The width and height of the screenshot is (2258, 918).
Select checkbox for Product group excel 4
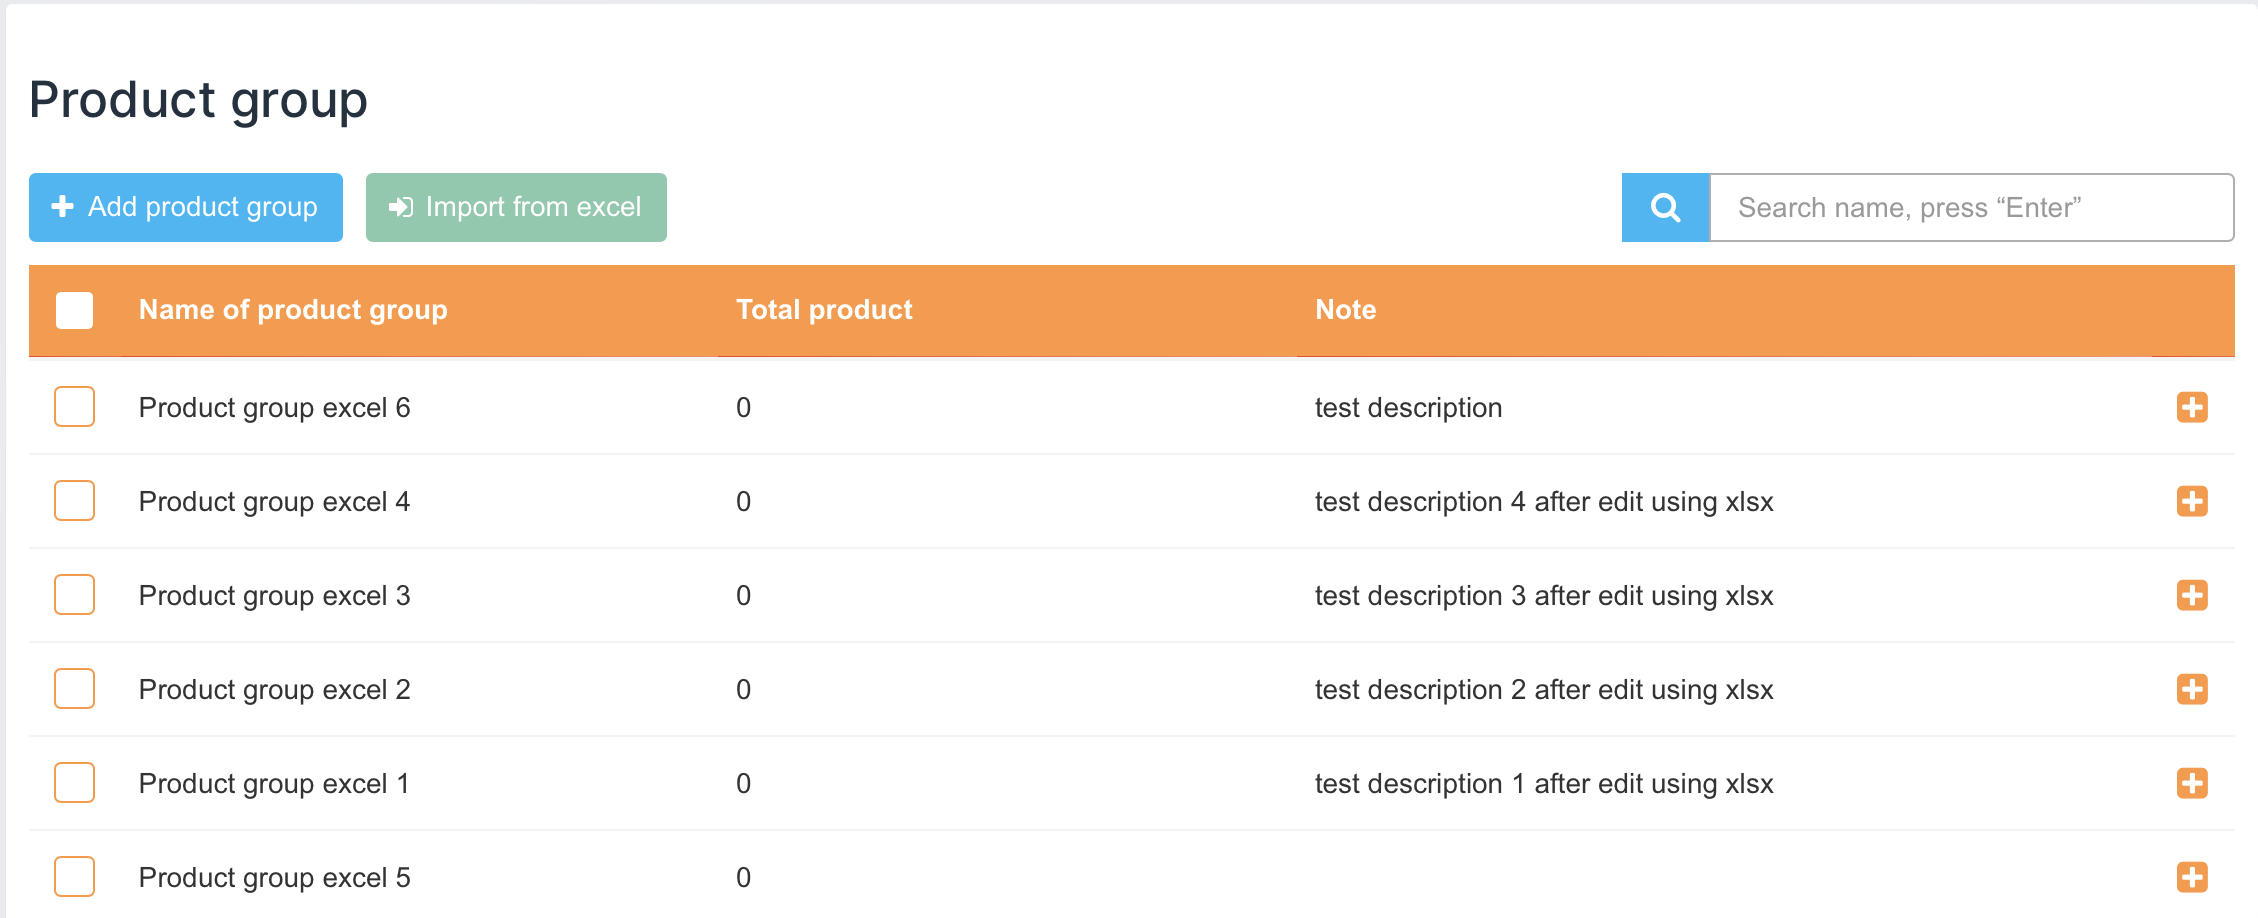click(x=75, y=501)
